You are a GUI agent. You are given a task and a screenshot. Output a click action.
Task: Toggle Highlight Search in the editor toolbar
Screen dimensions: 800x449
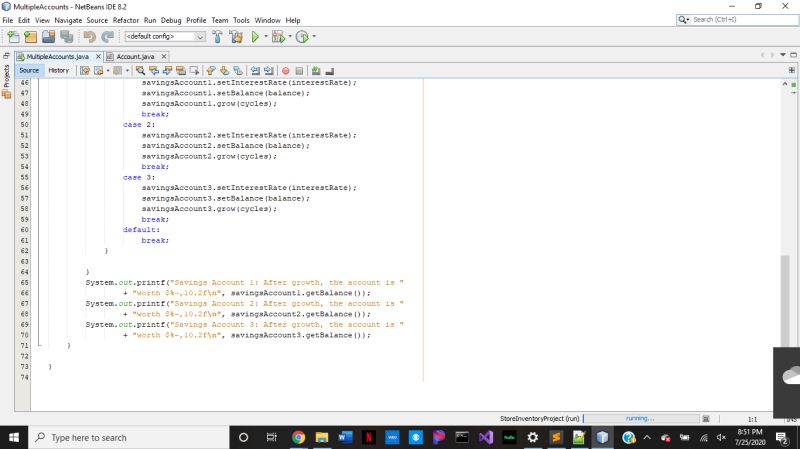coord(181,71)
